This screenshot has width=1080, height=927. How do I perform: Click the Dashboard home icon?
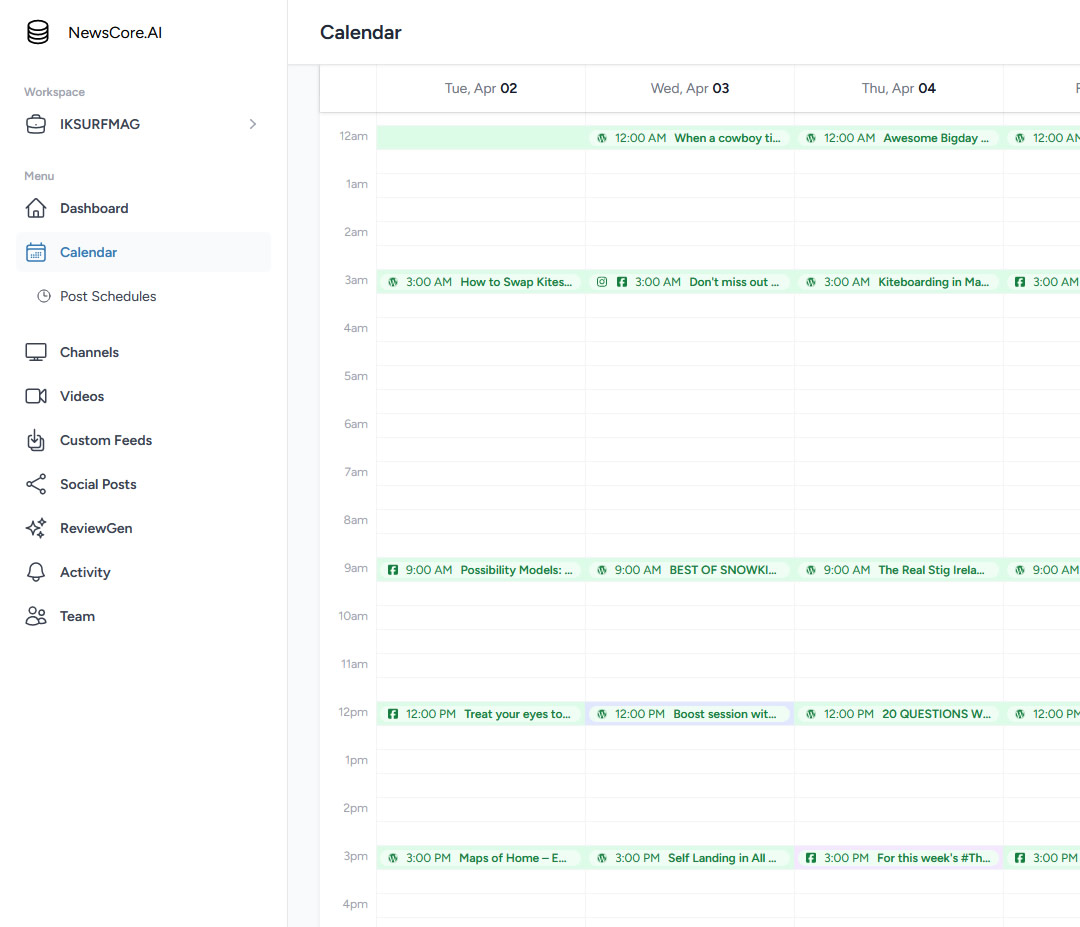click(36, 208)
